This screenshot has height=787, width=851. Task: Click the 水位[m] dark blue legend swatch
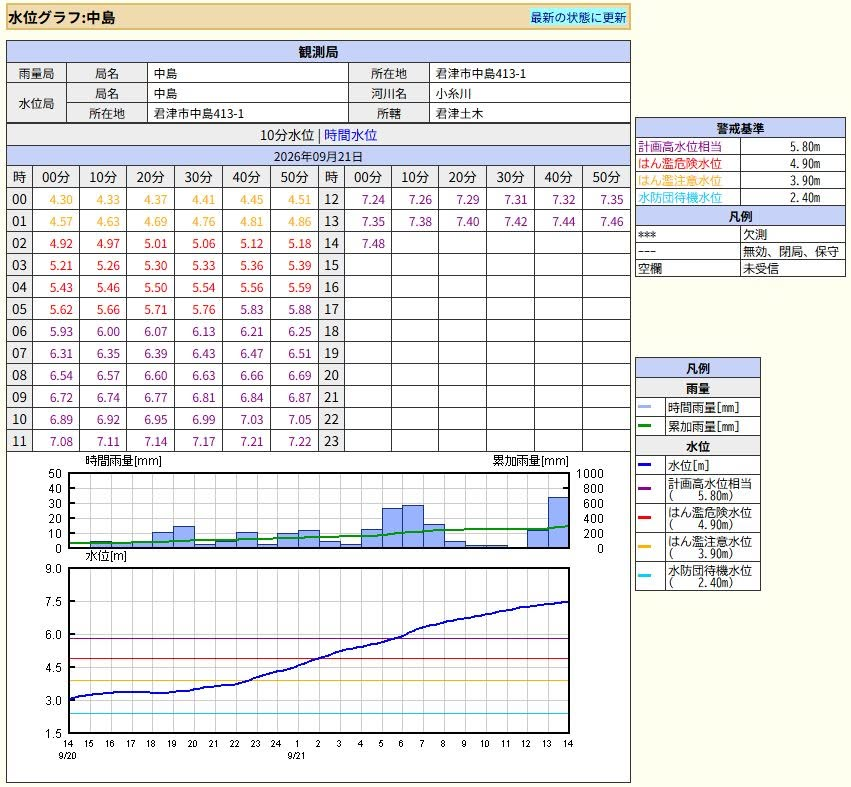pyautogui.click(x=644, y=465)
